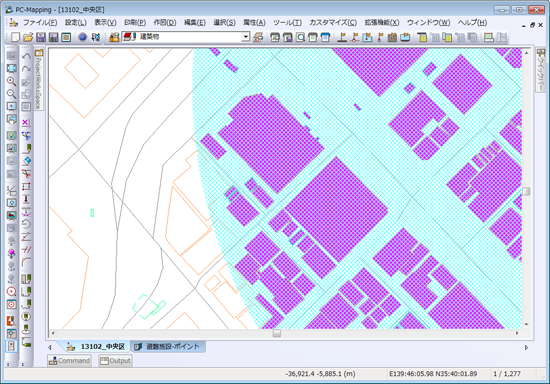Select the rectangle vertex edit tool
550x384 pixels.
26,186
